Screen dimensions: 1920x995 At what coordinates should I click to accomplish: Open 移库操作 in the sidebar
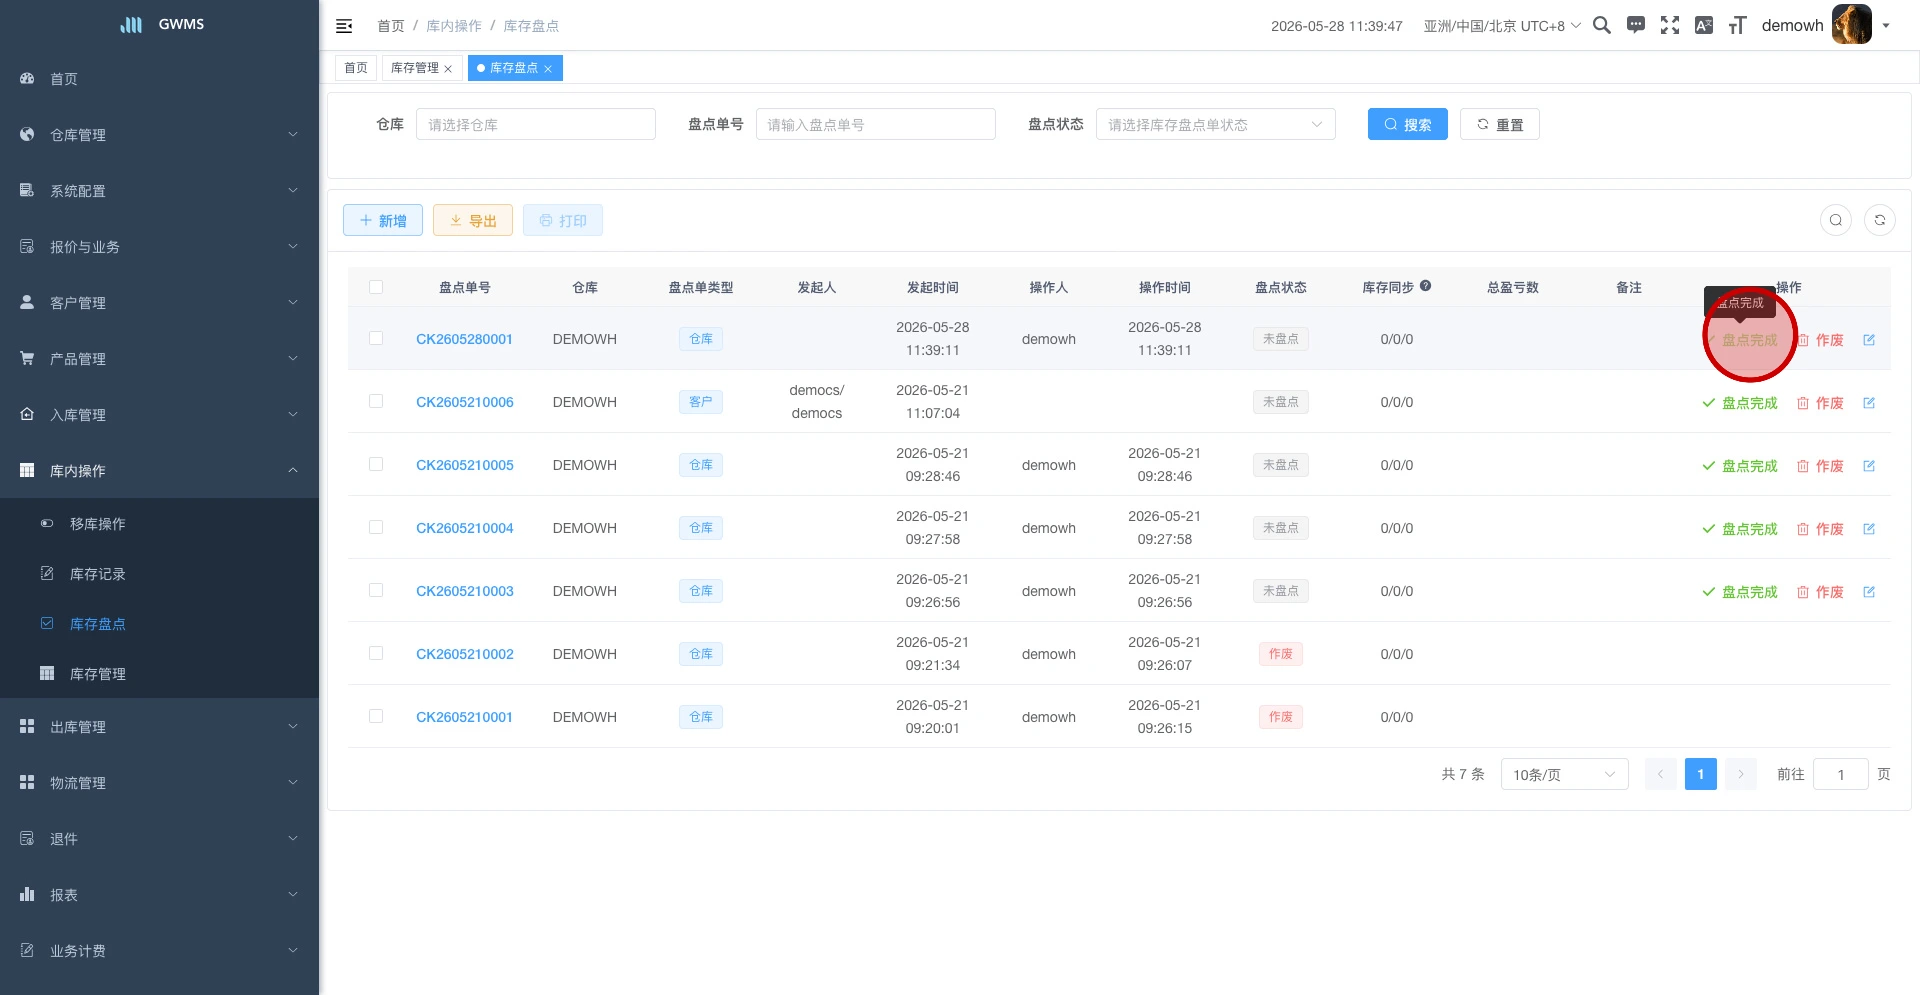coord(159,524)
